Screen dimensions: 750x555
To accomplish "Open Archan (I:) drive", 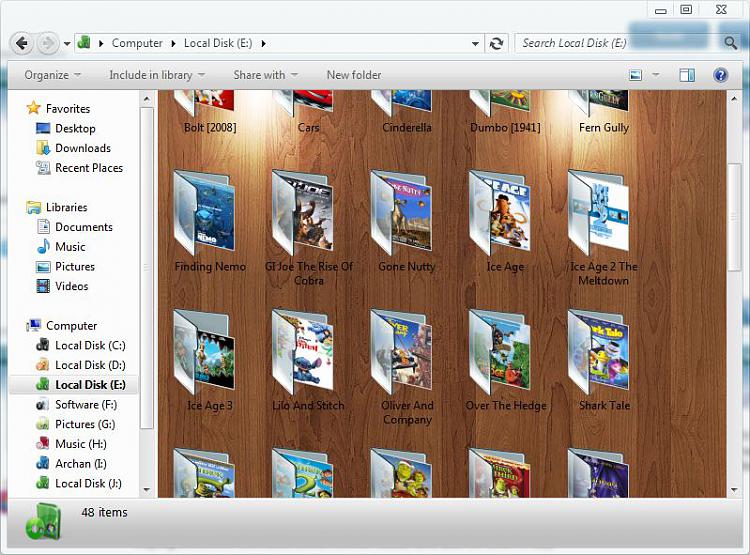I will click(x=81, y=464).
